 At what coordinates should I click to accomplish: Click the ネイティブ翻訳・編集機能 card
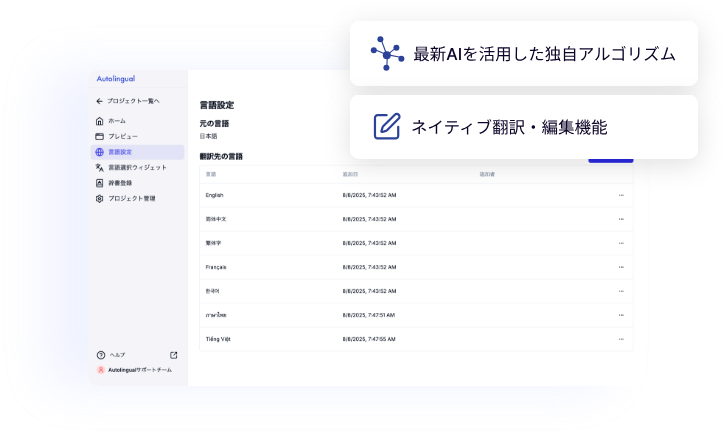(x=523, y=127)
